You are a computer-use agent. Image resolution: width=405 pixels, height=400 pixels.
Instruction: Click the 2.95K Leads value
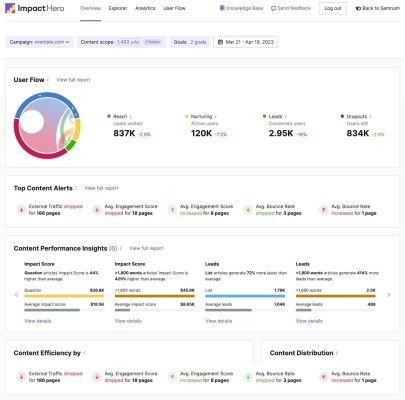pyautogui.click(x=281, y=133)
